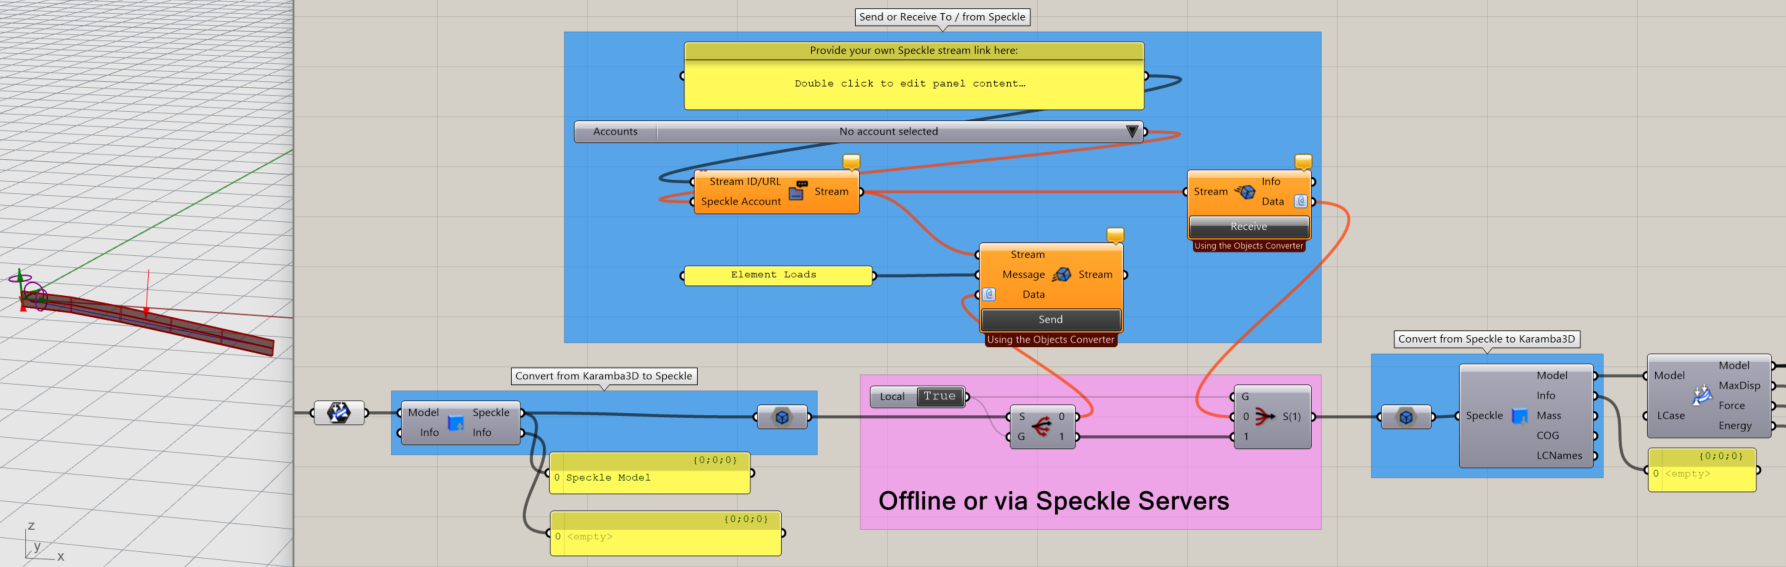Click the yellow balloon above the Send component
The height and width of the screenshot is (567, 1786).
(1115, 235)
